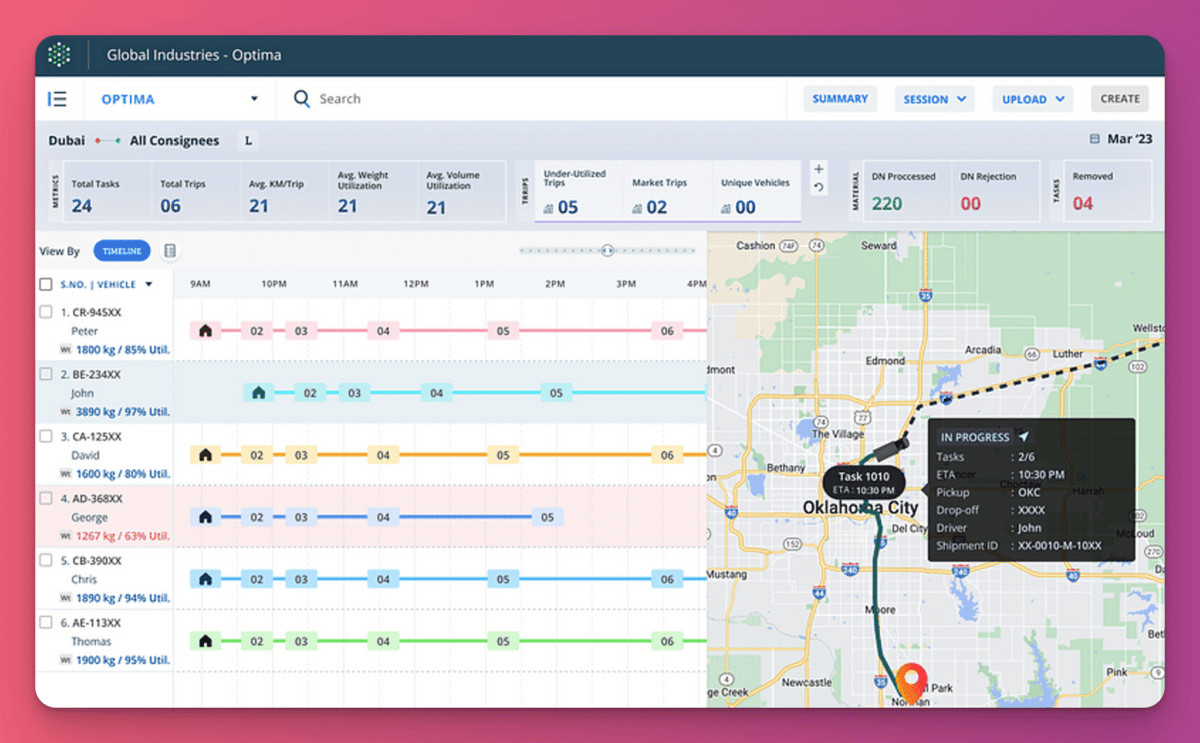Click the red destination pin on map
The image size is (1200, 743).
[x=910, y=681]
